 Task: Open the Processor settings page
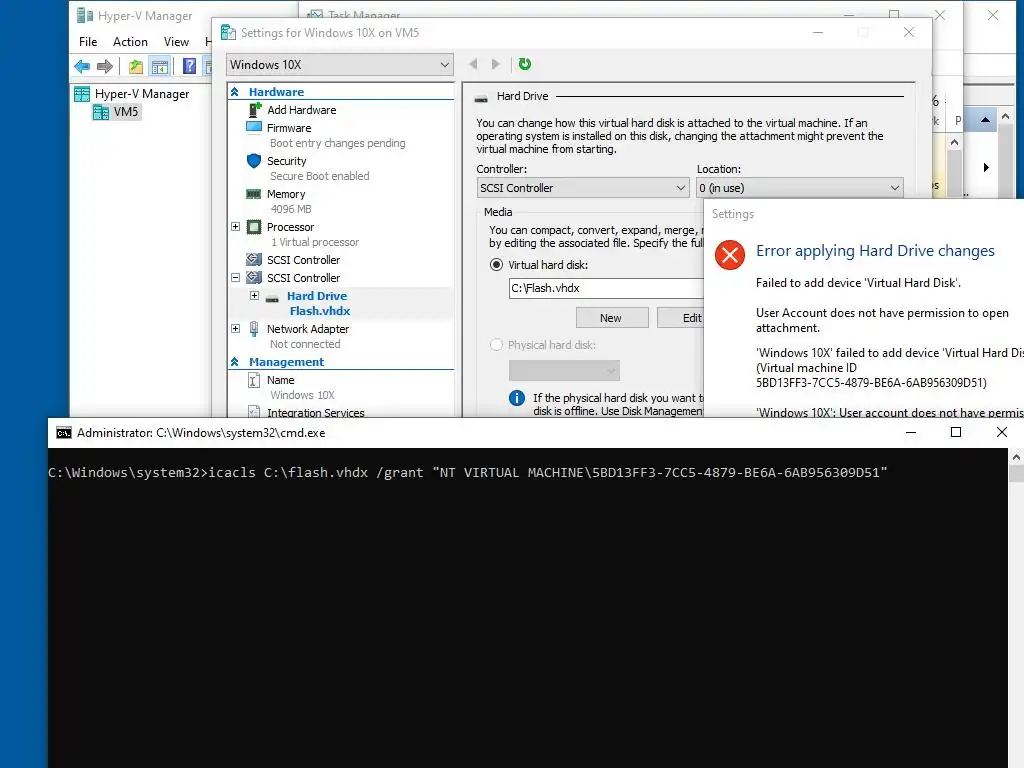click(x=290, y=227)
